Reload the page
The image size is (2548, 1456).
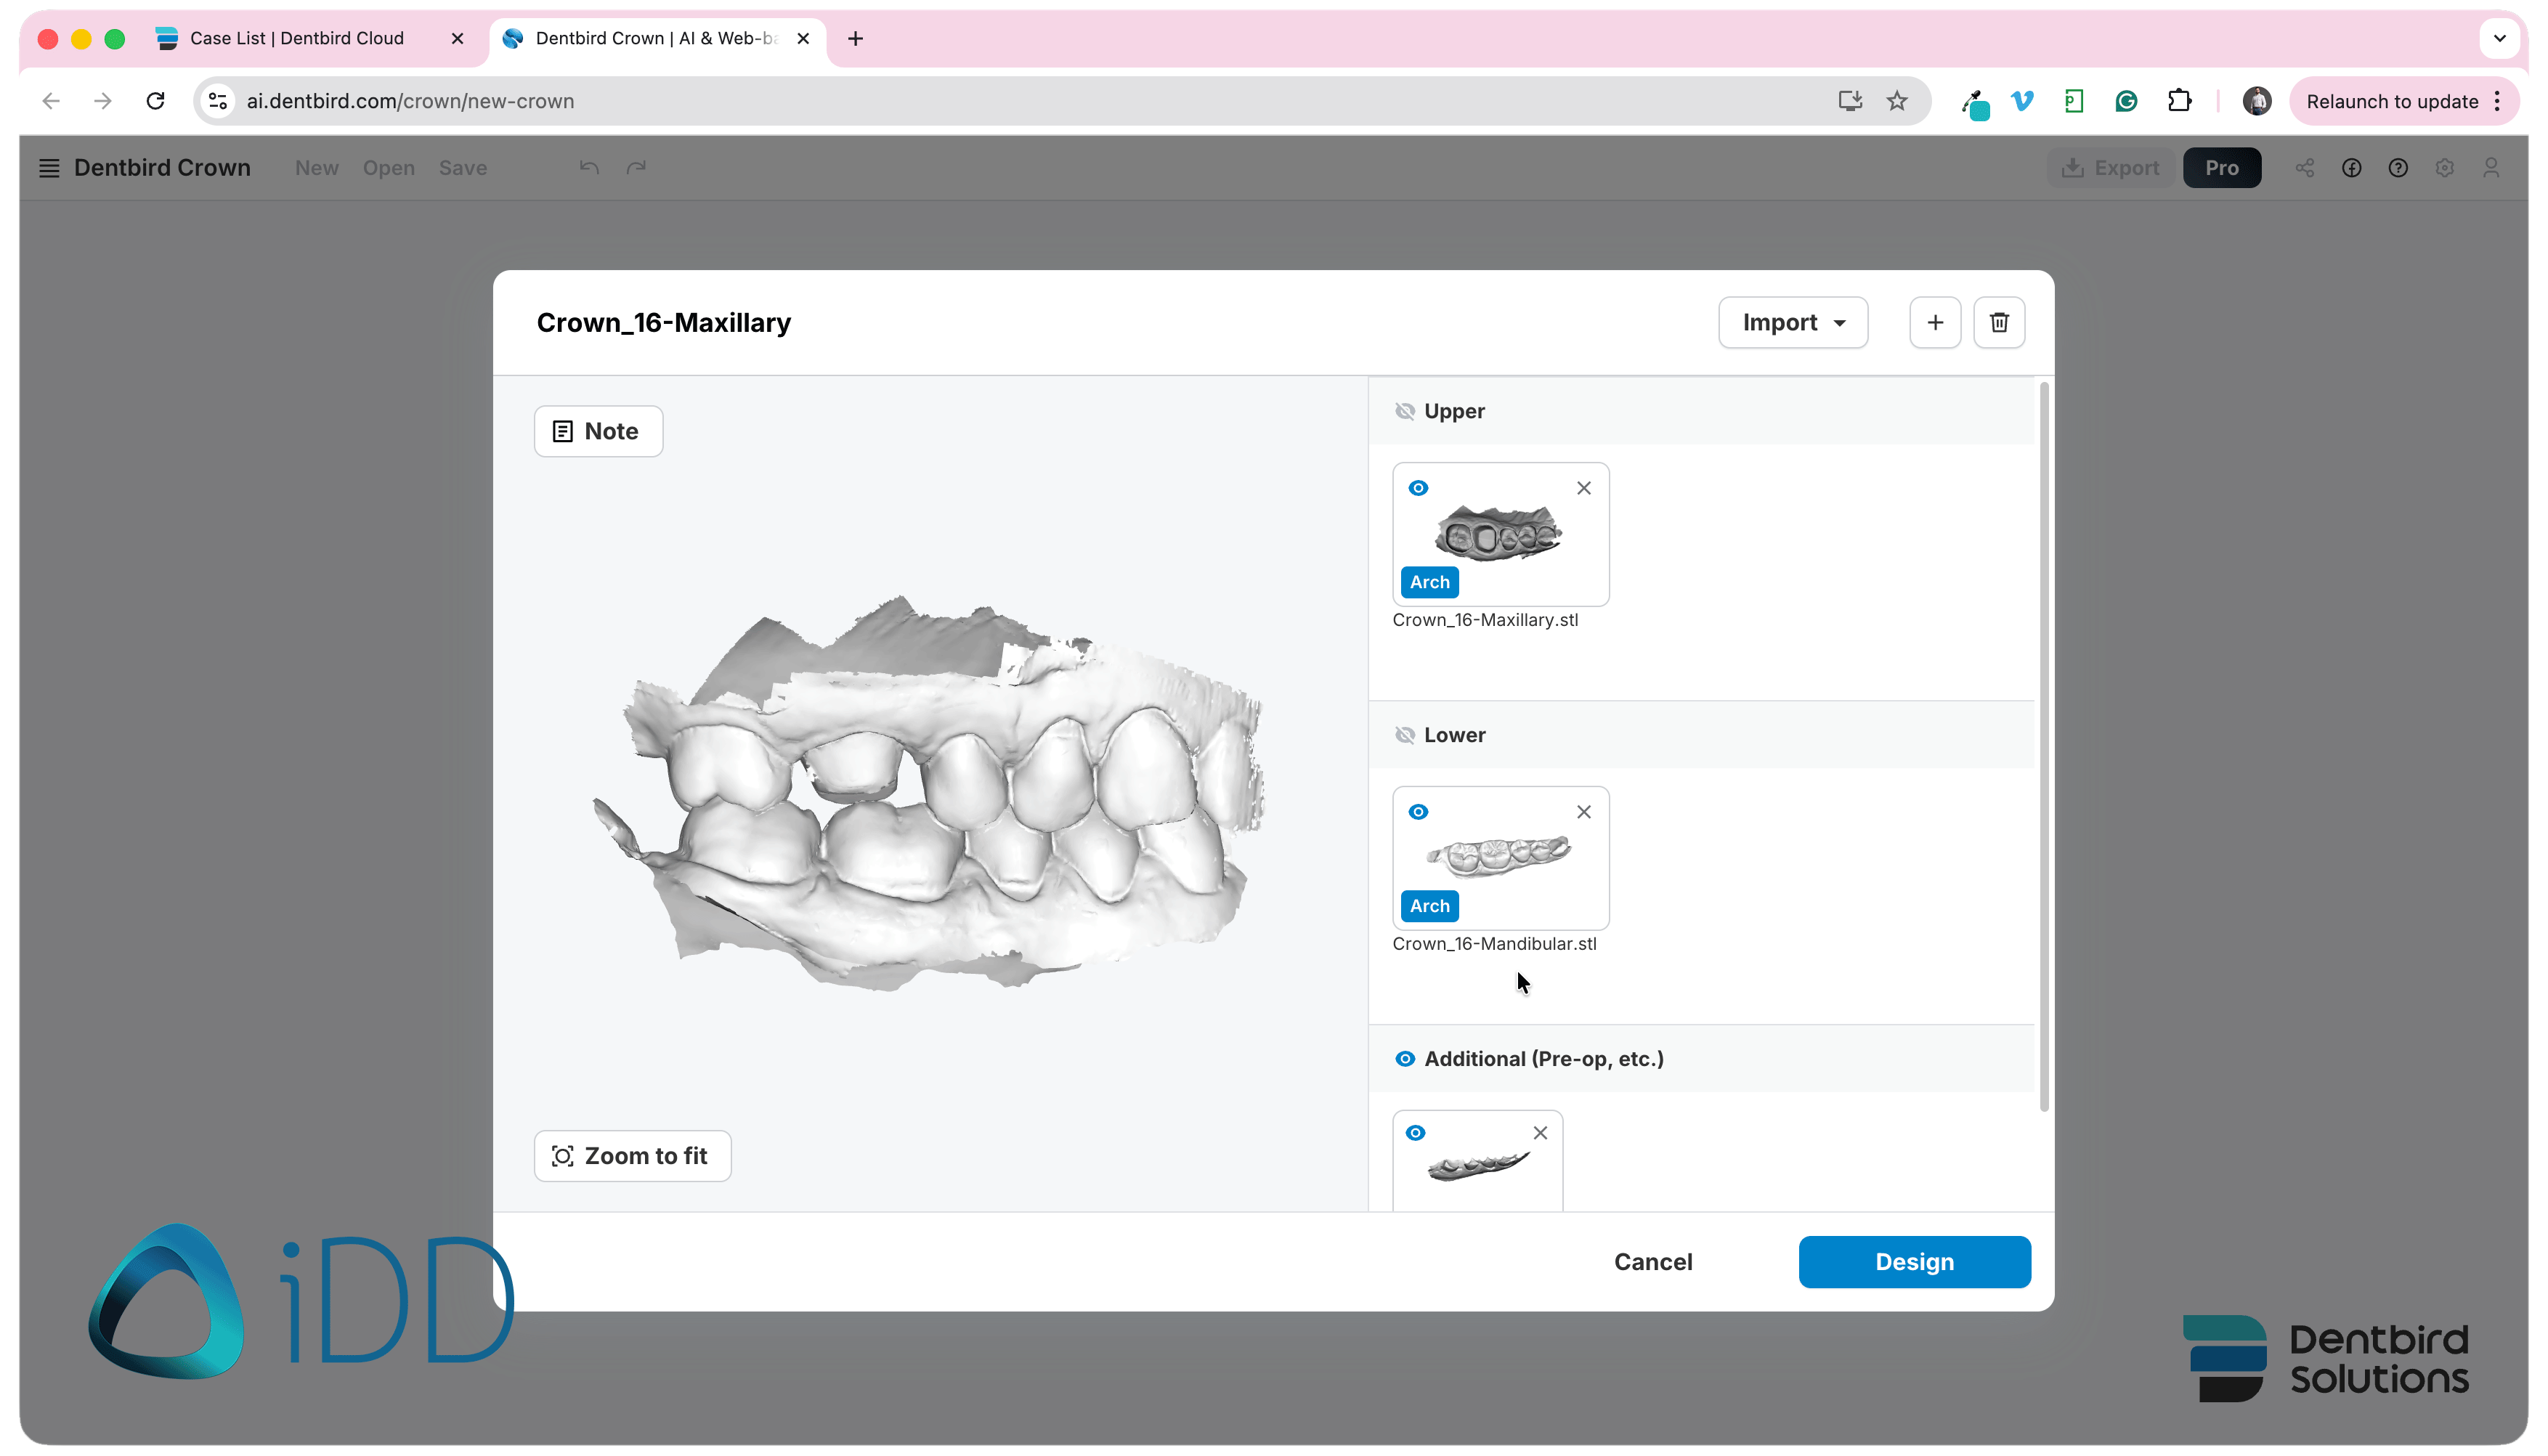tap(155, 101)
